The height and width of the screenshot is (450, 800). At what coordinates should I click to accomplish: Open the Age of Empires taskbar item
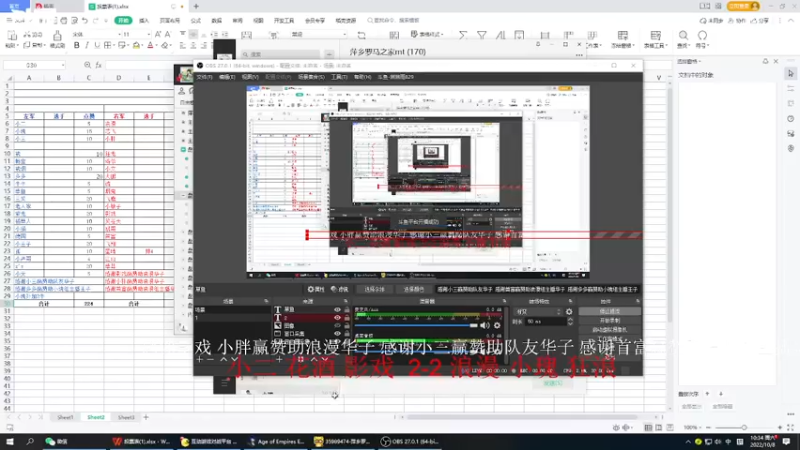(276, 441)
